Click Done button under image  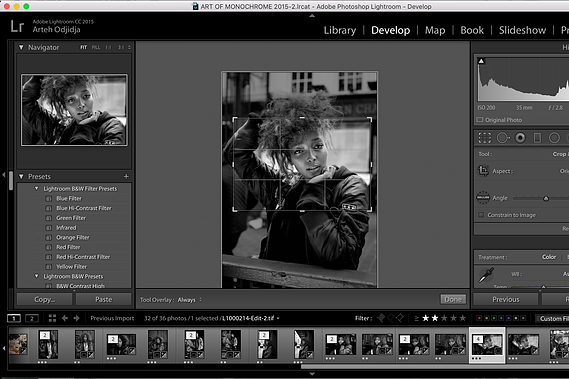[453, 299]
